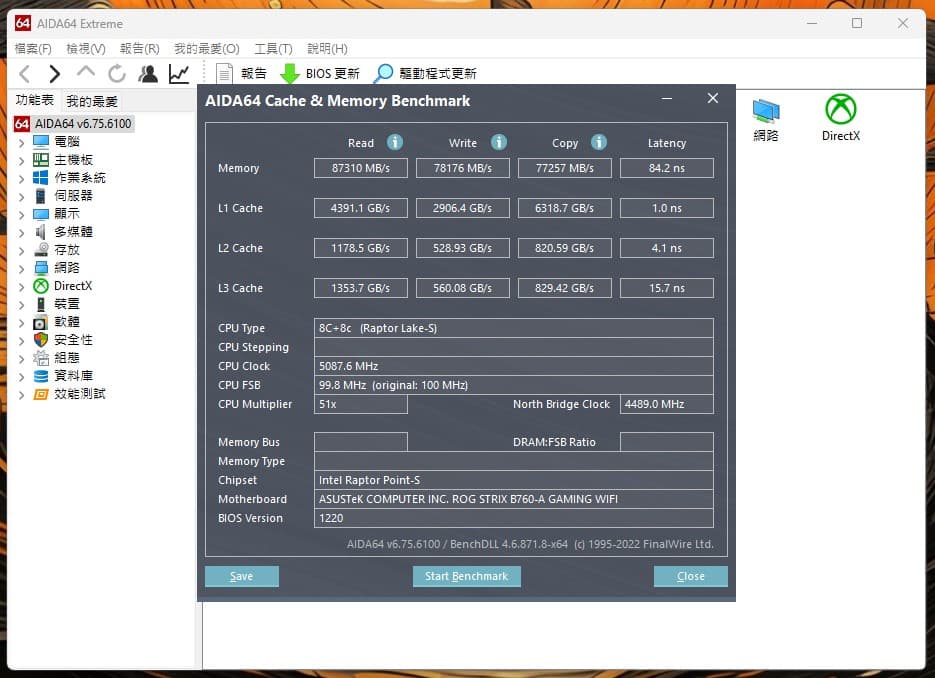Expand the 裝置 tree node
The width and height of the screenshot is (935, 678).
coord(21,305)
